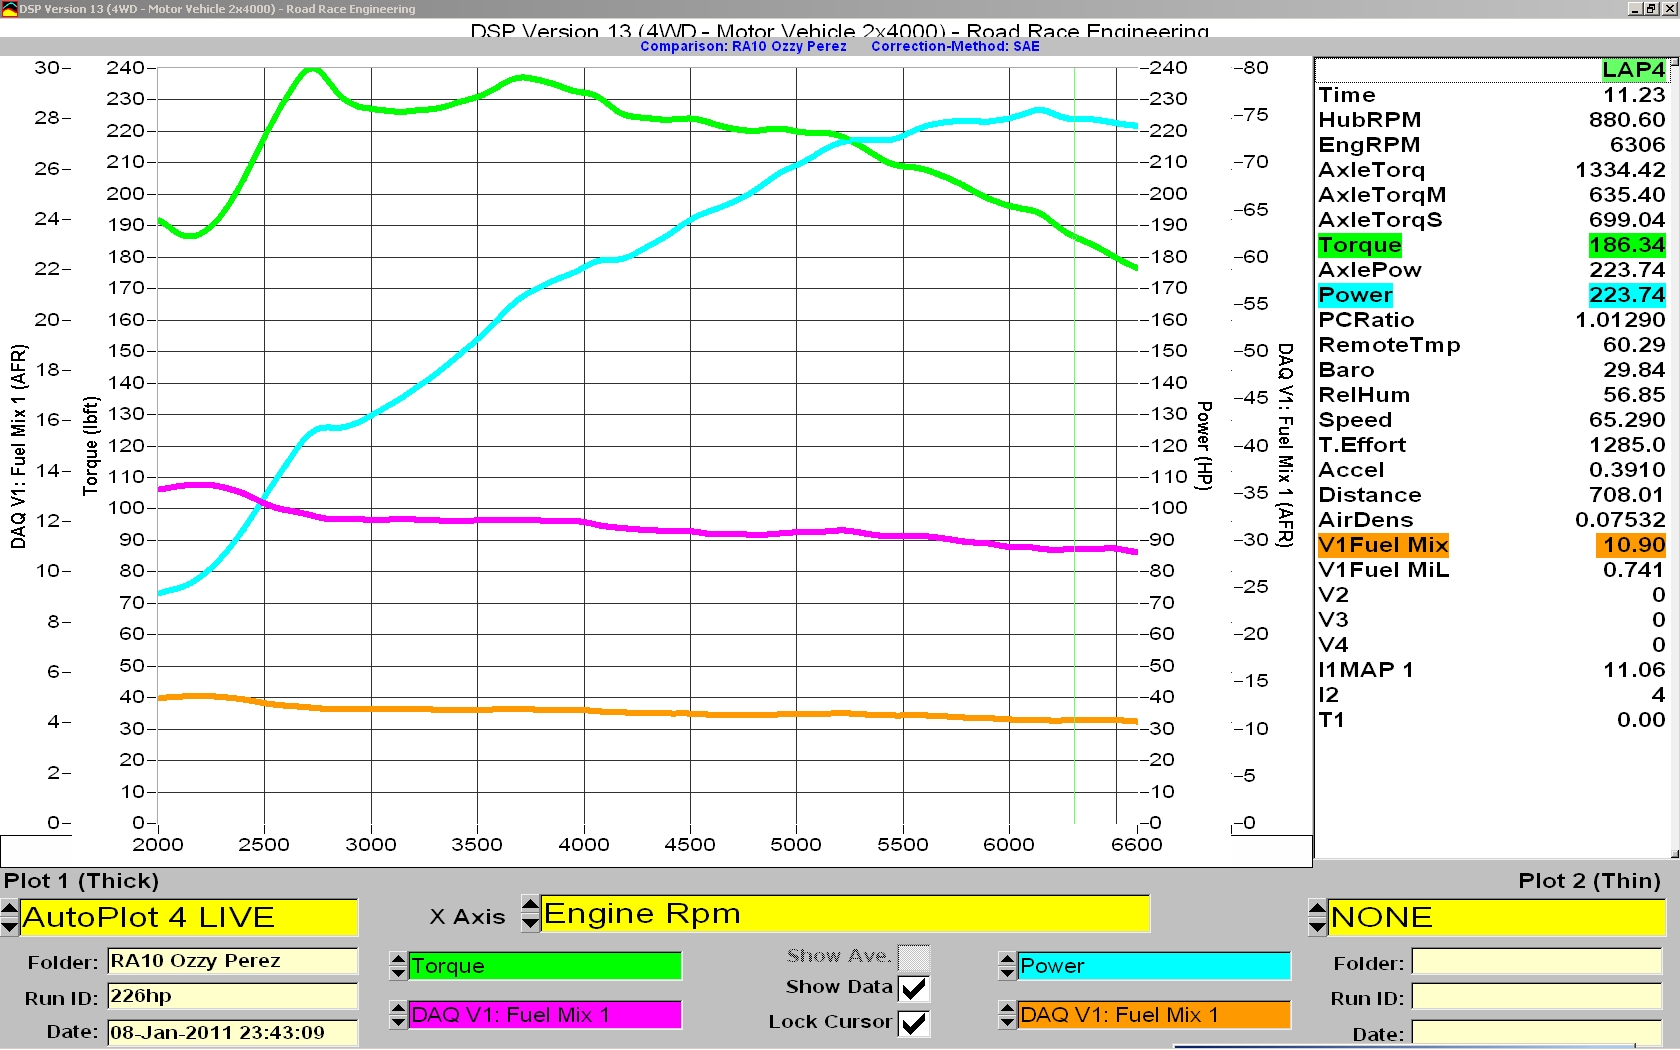Click spinner arrows next to cyan Power field
The image size is (1680, 1050).
[1007, 966]
